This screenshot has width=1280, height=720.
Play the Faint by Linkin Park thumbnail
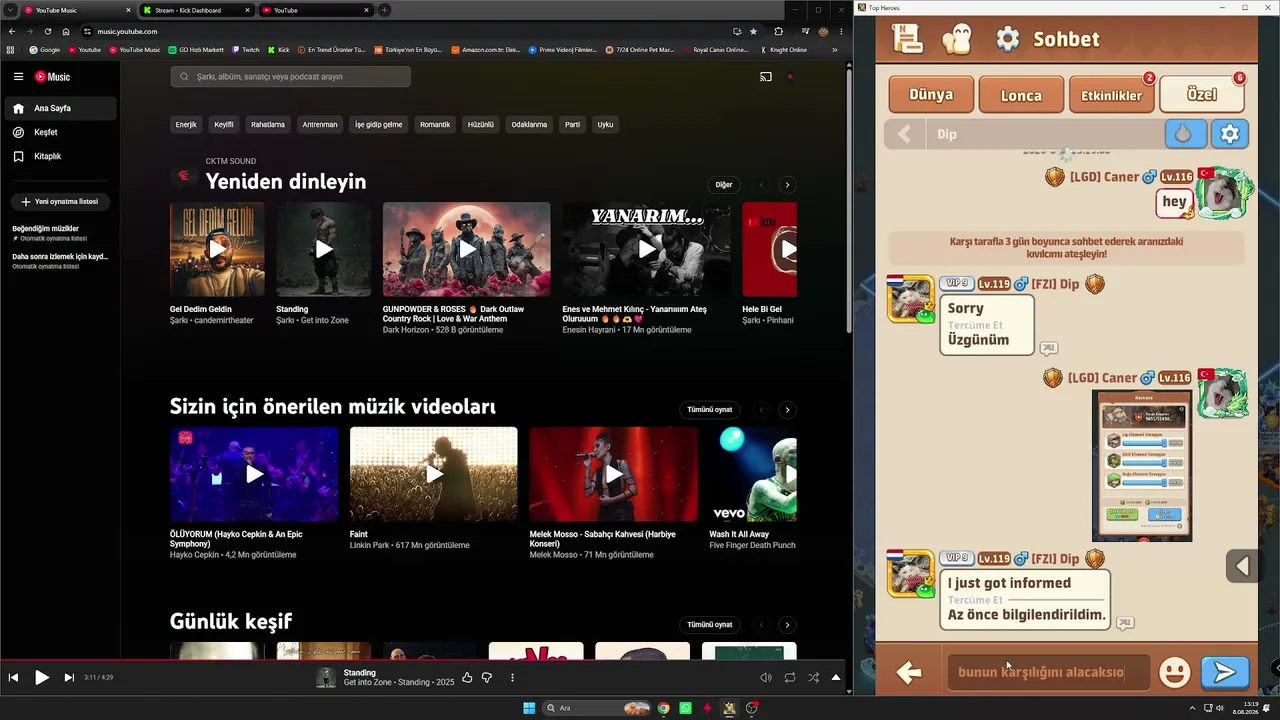click(434, 474)
